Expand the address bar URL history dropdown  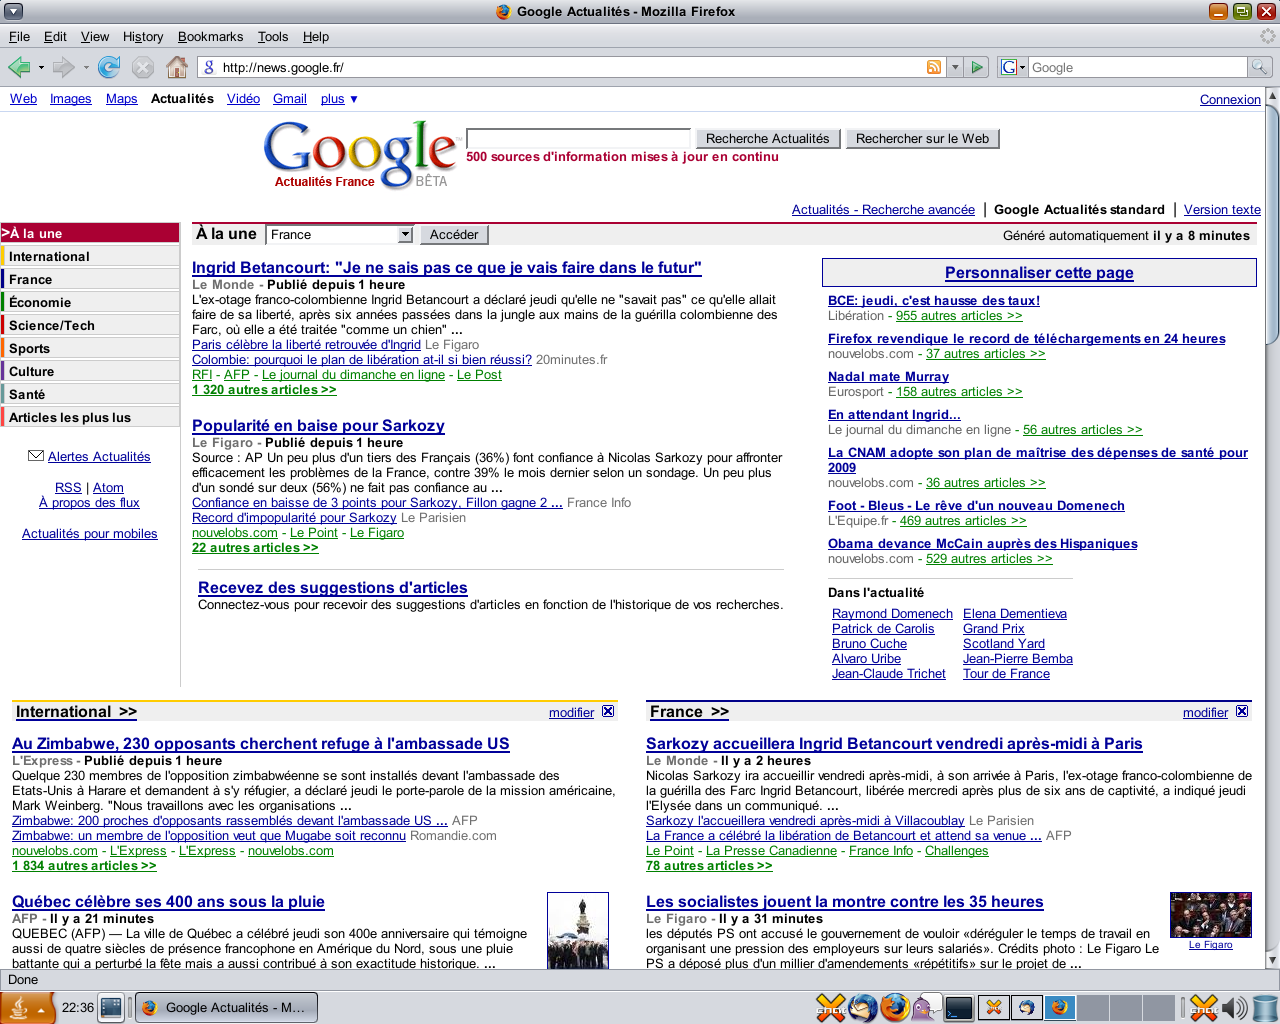(954, 67)
